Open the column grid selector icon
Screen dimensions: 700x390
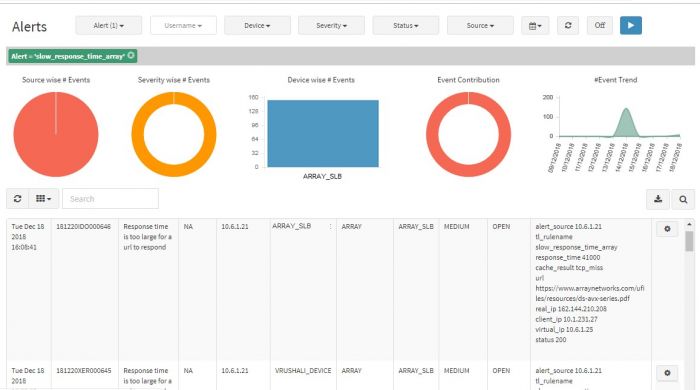point(43,199)
